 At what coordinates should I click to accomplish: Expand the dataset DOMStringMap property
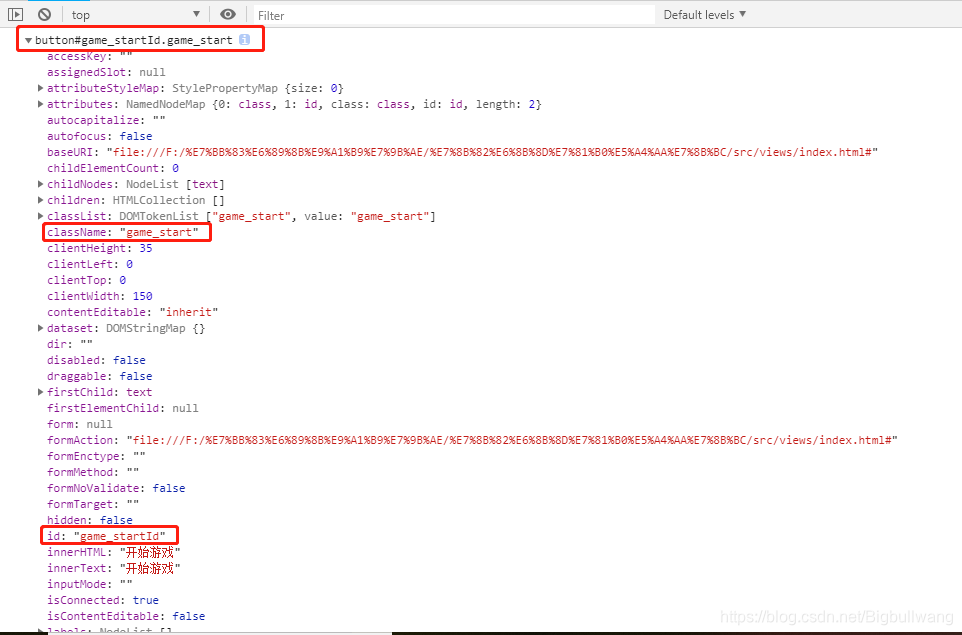click(39, 327)
